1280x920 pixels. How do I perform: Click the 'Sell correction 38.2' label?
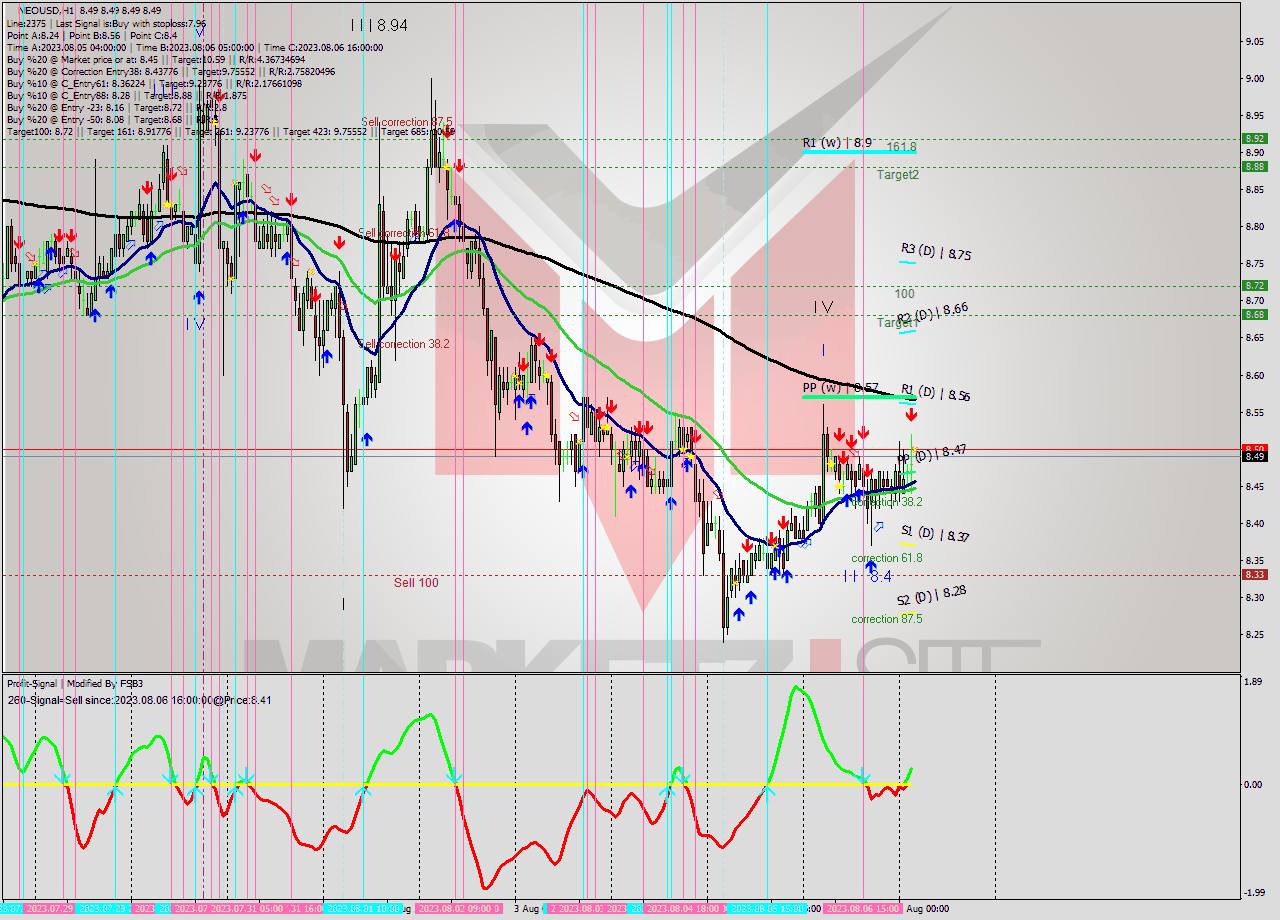coord(404,343)
